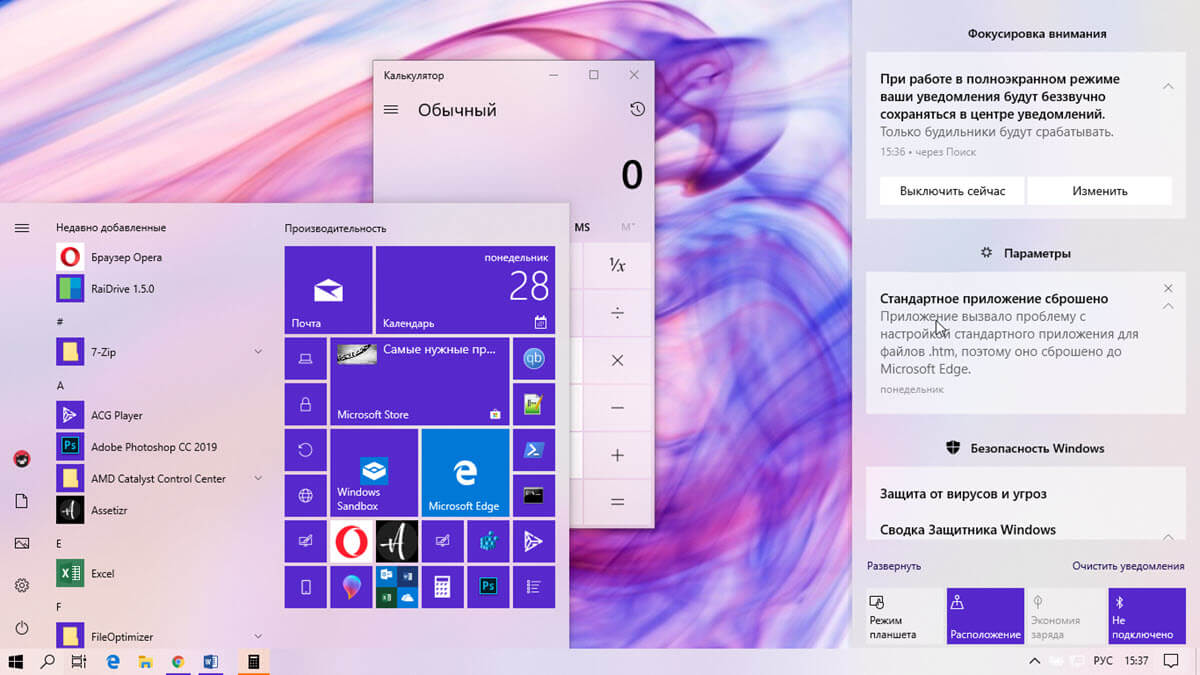
Task: Open the Photoshop tile in Start
Action: [x=488, y=587]
